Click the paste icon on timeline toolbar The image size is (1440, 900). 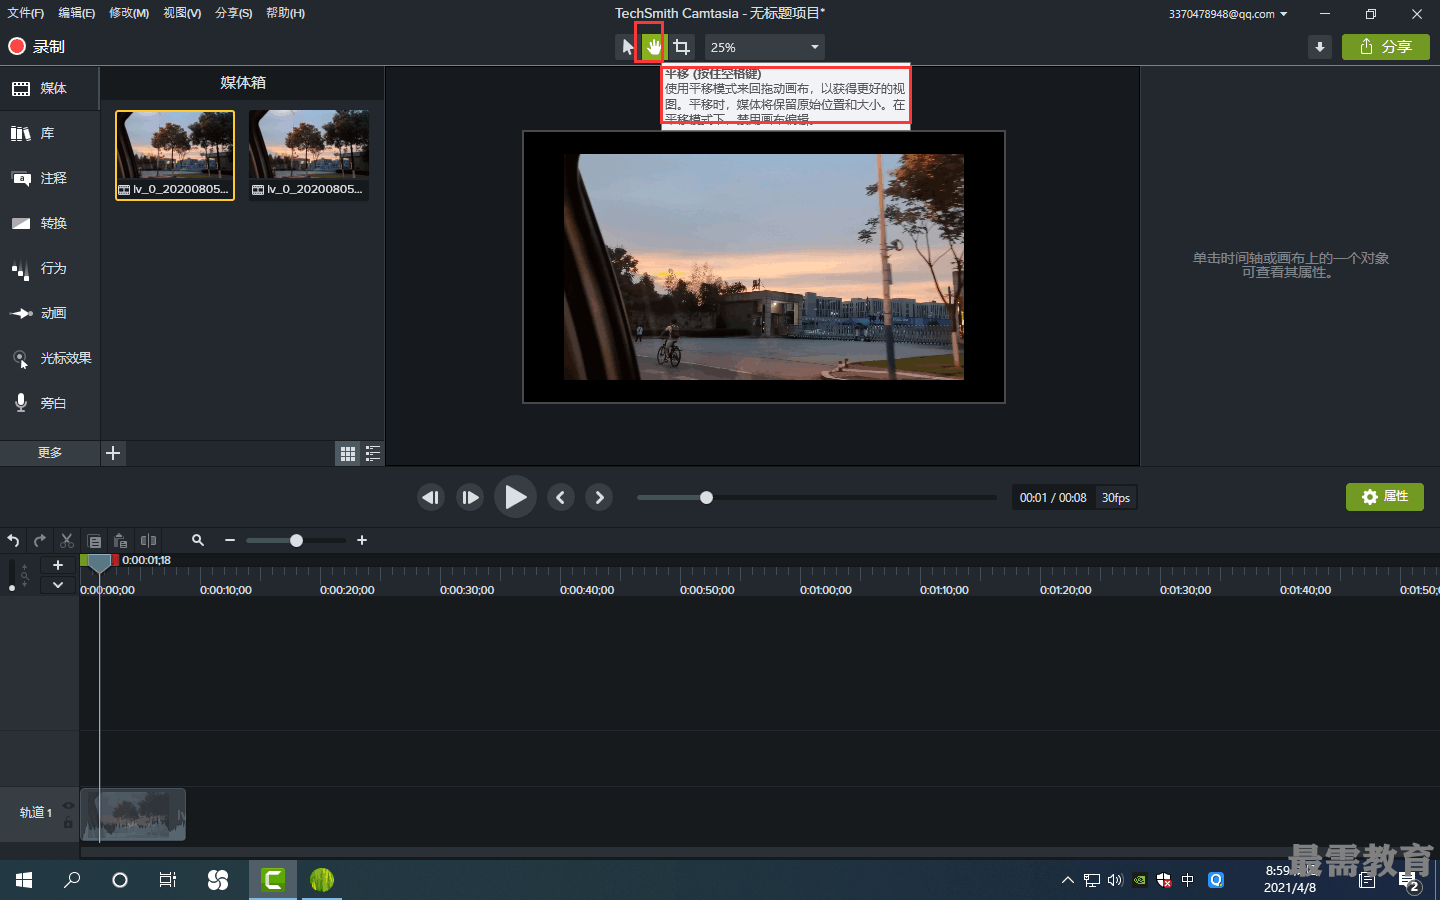click(x=121, y=541)
